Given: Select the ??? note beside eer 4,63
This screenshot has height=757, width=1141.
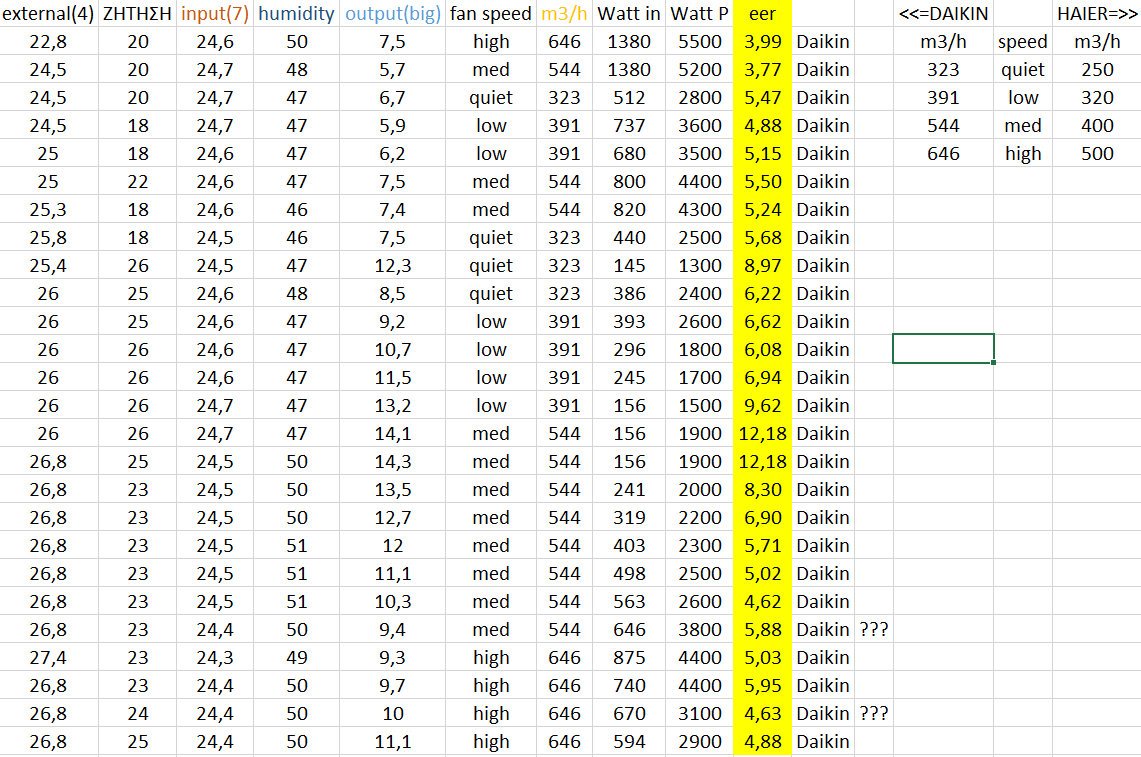Looking at the screenshot, I should click(874, 714).
